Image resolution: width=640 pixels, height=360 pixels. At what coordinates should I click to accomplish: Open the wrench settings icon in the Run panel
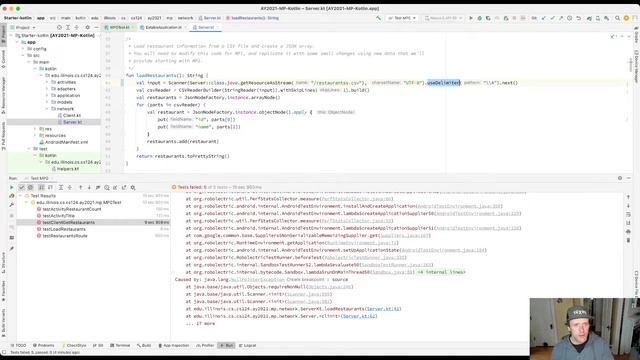[x=11, y=205]
